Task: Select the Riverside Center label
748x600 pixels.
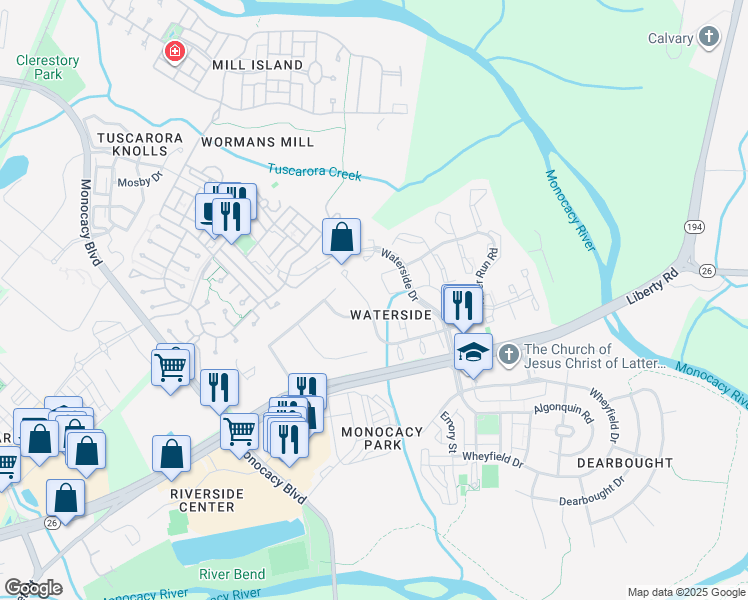Action: click(x=207, y=500)
